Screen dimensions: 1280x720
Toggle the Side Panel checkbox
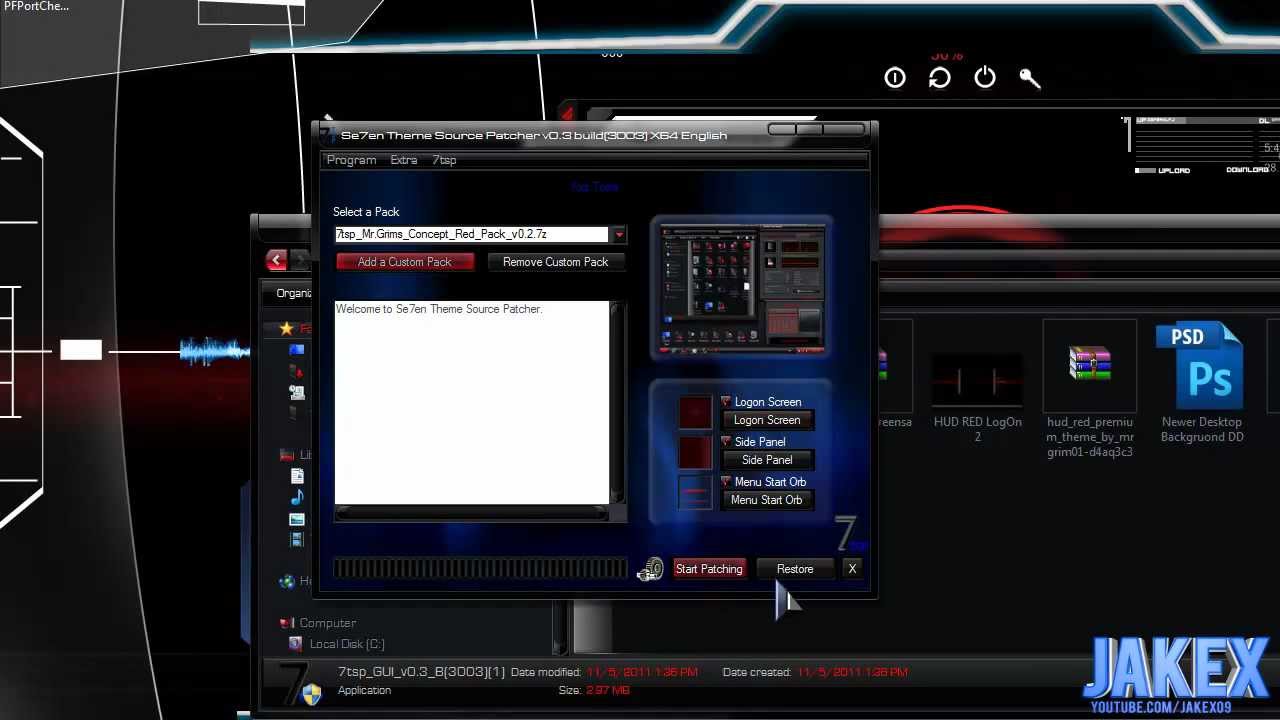(726, 442)
